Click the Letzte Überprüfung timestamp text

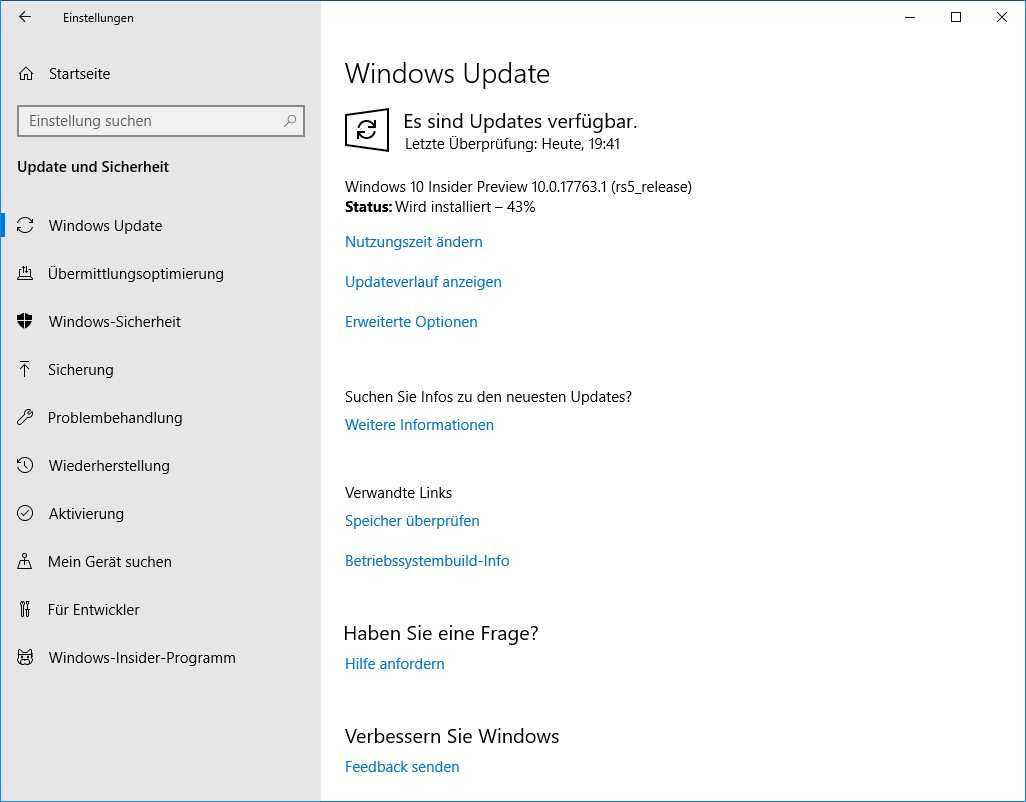tap(512, 144)
